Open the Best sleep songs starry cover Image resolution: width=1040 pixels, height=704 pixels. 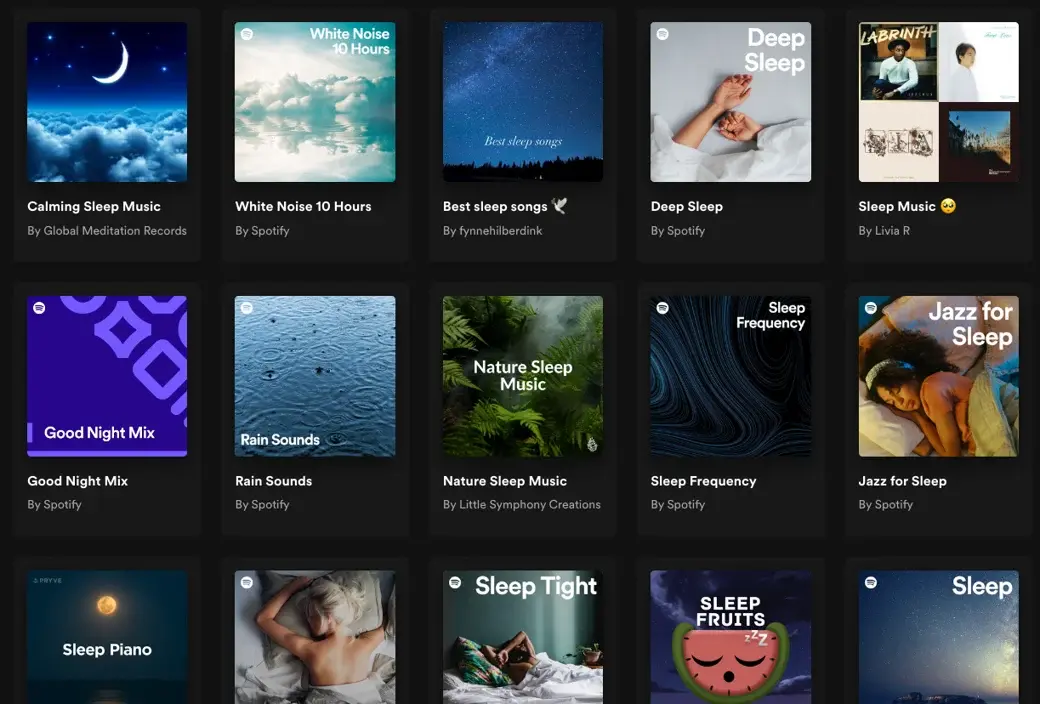[x=523, y=102]
